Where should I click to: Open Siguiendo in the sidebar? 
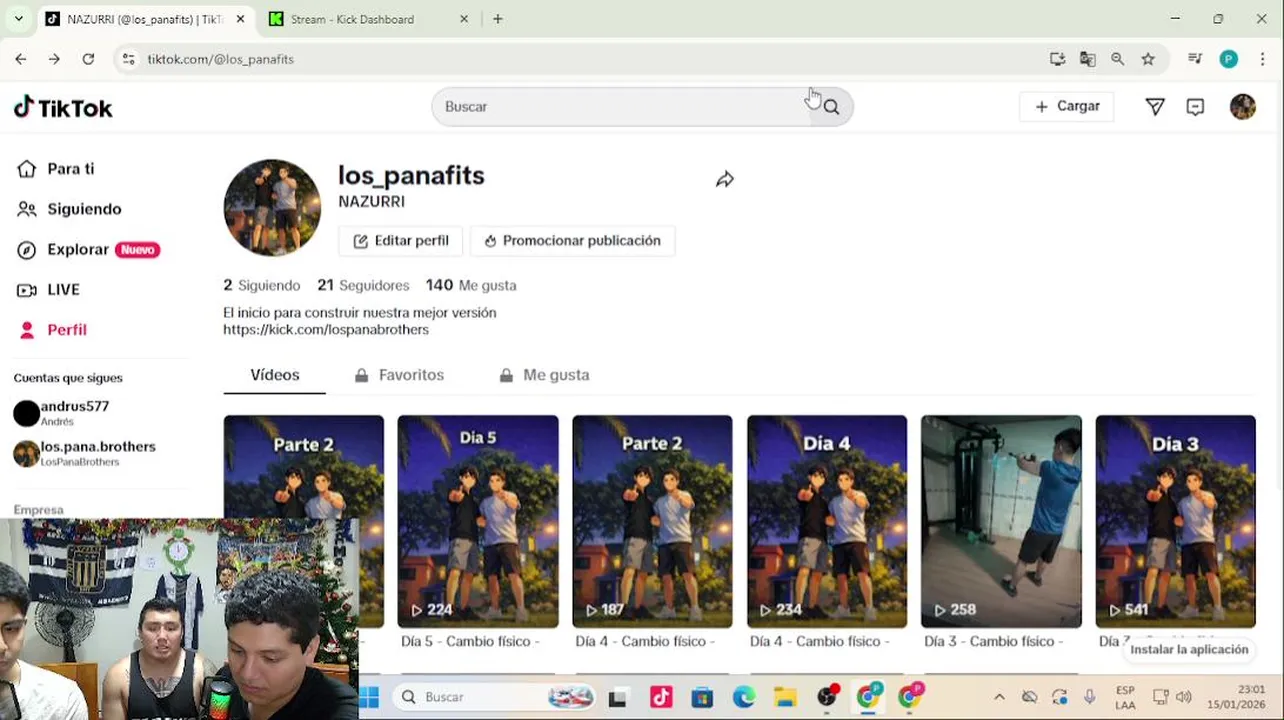point(69,209)
